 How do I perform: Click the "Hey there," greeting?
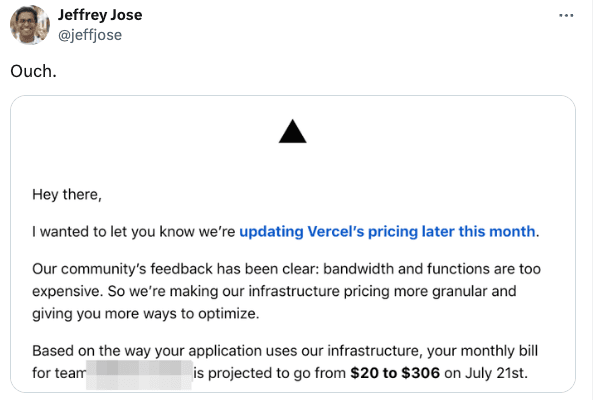(67, 195)
